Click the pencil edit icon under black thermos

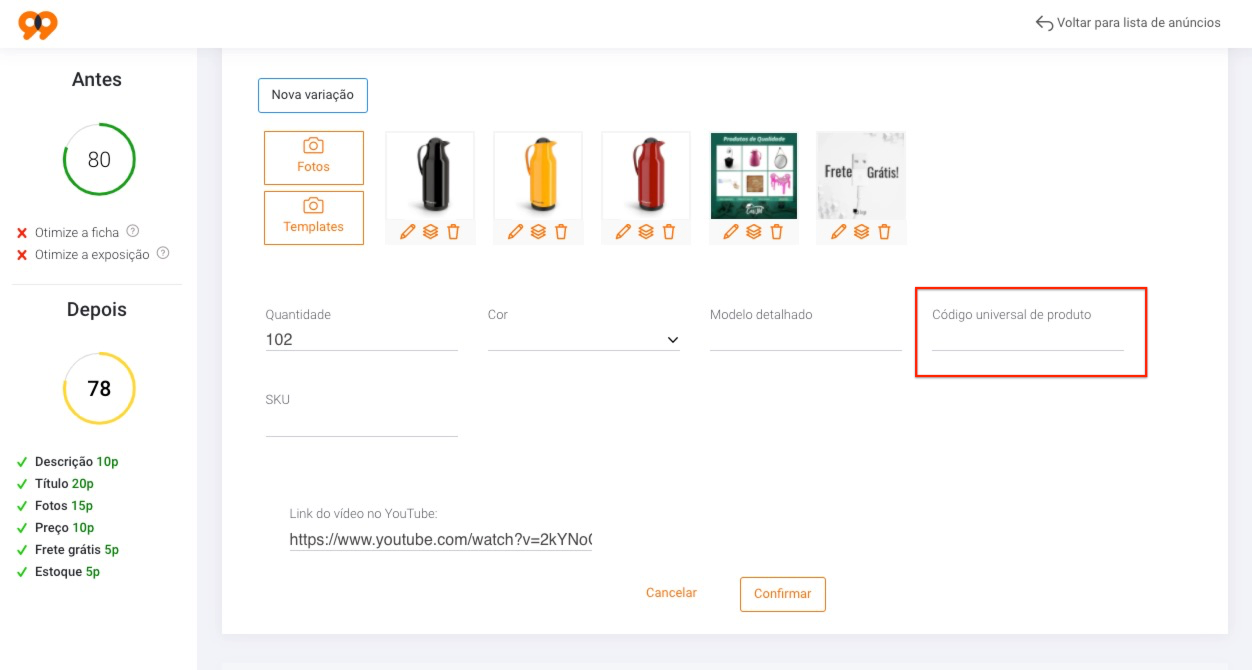[407, 232]
